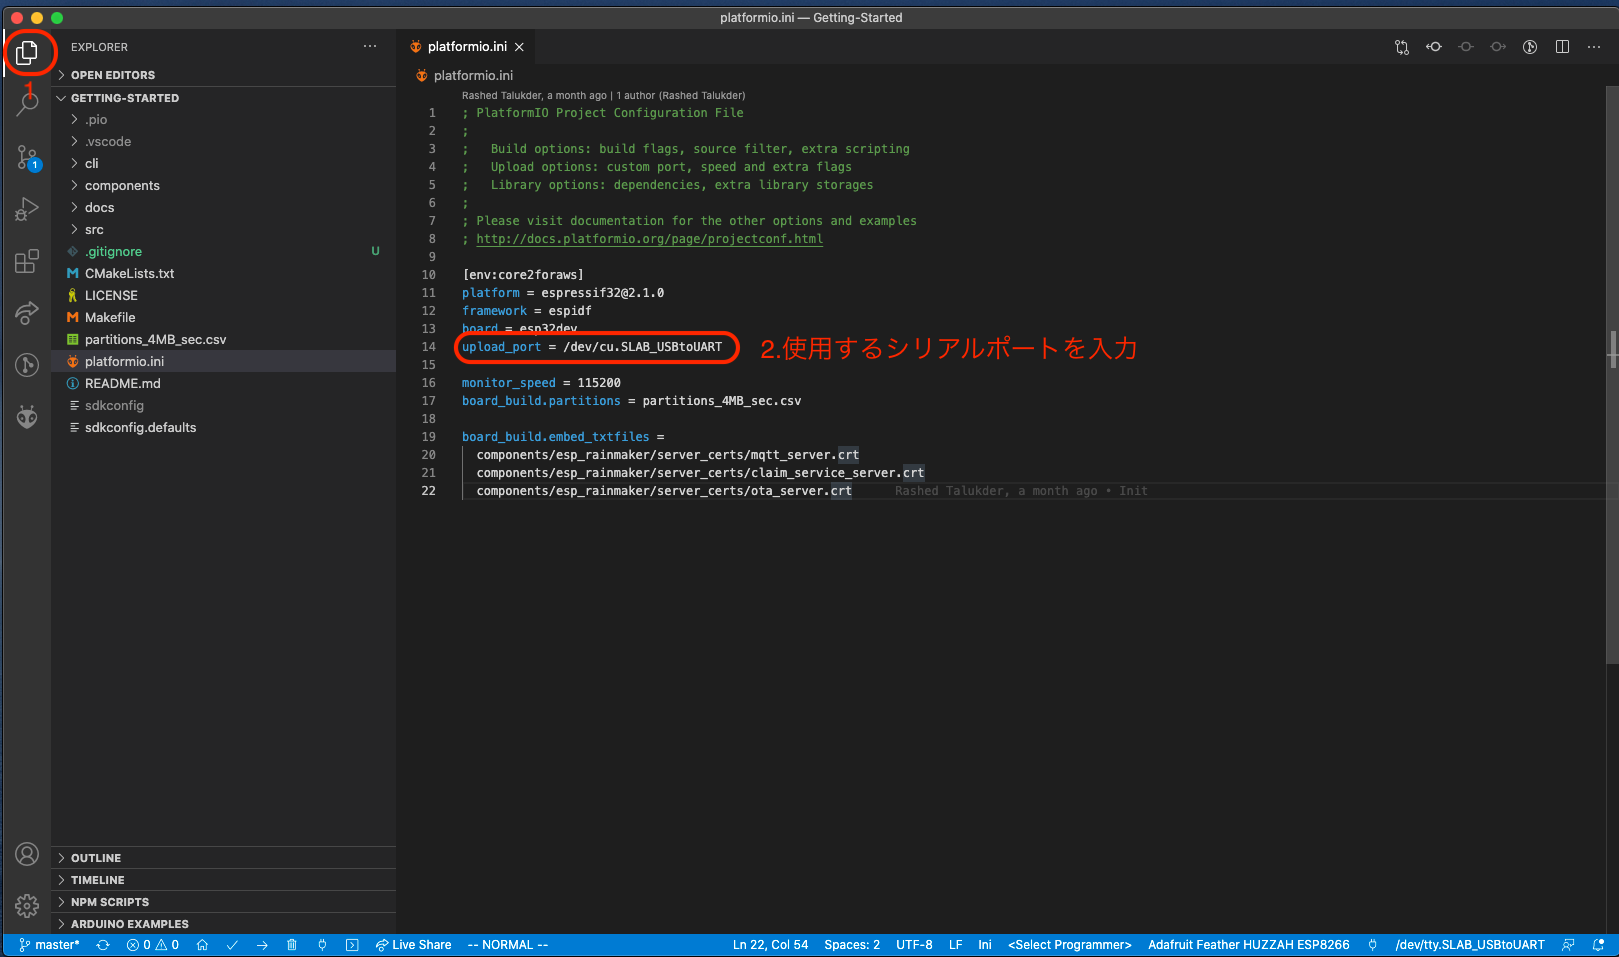
Task: Click Spaces: 2 indentation setting
Action: [x=852, y=945]
